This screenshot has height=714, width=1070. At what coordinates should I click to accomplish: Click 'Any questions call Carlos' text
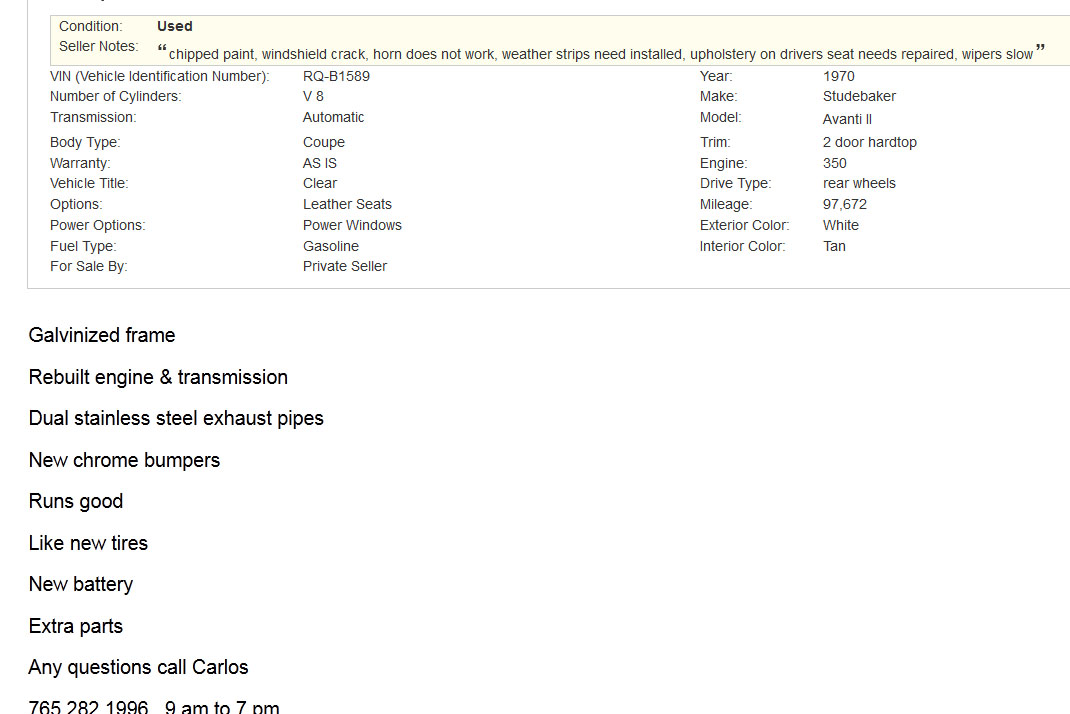click(x=138, y=667)
